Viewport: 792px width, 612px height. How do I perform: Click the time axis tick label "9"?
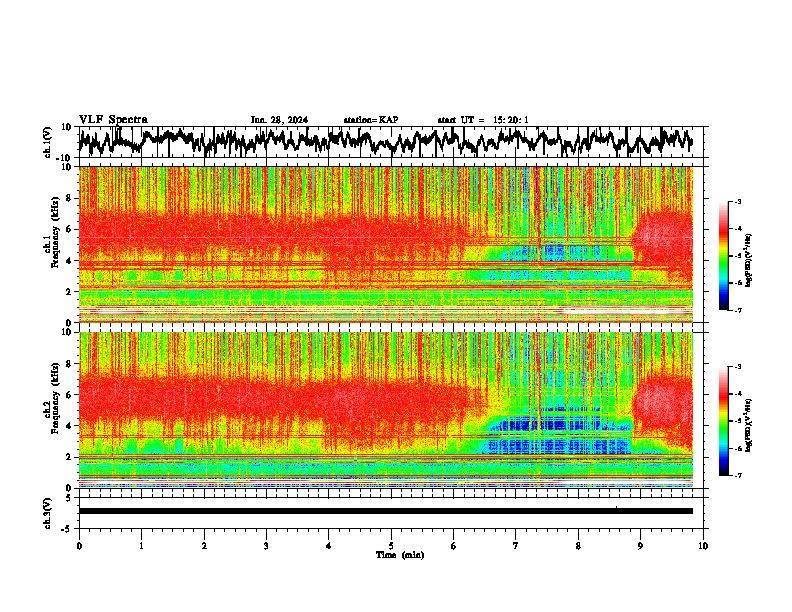tap(640, 546)
